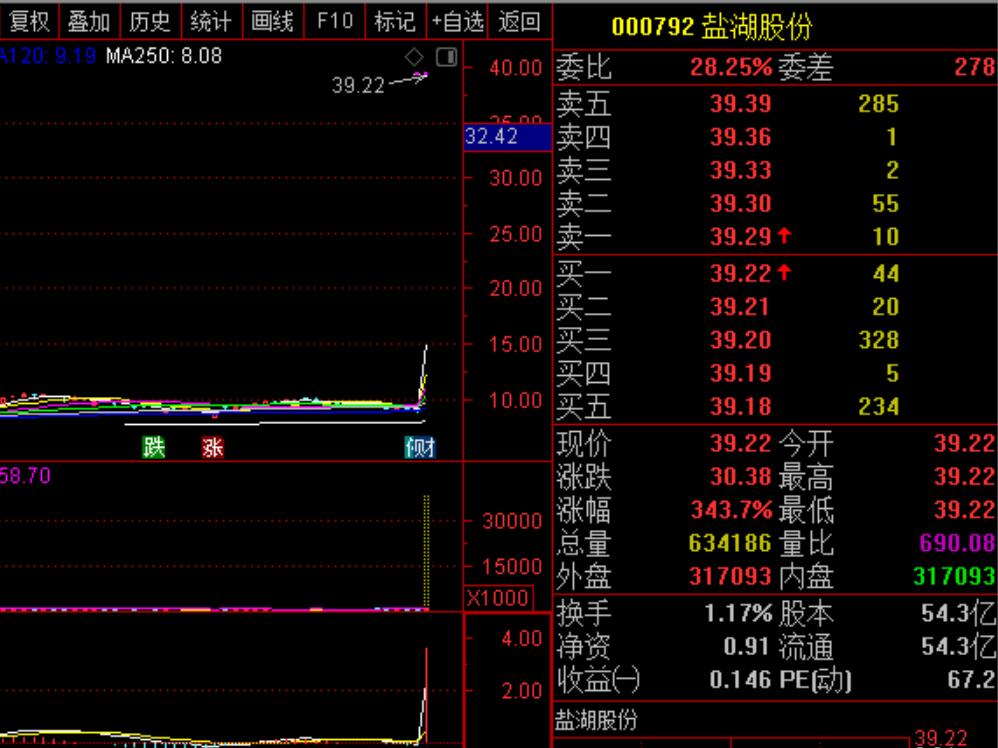Click stock title 000792 盐湖股份
Screen dimensions: 998x748
712,27
